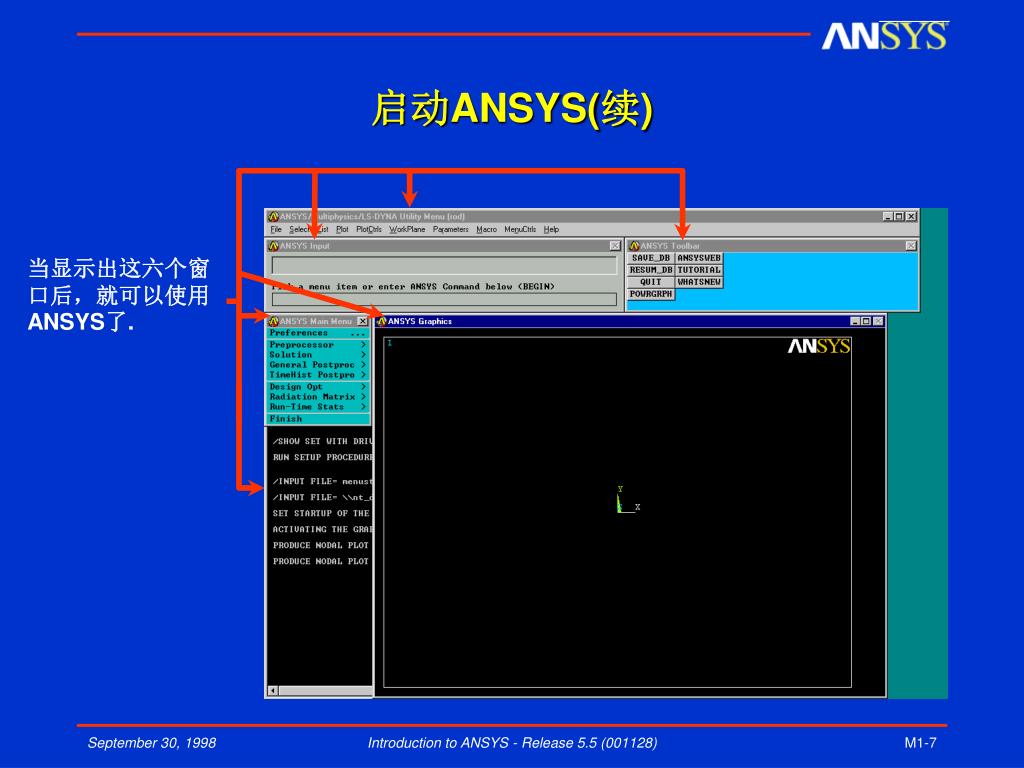Click Finish in ANSYS Main Menu
This screenshot has height=768, width=1024.
click(318, 419)
